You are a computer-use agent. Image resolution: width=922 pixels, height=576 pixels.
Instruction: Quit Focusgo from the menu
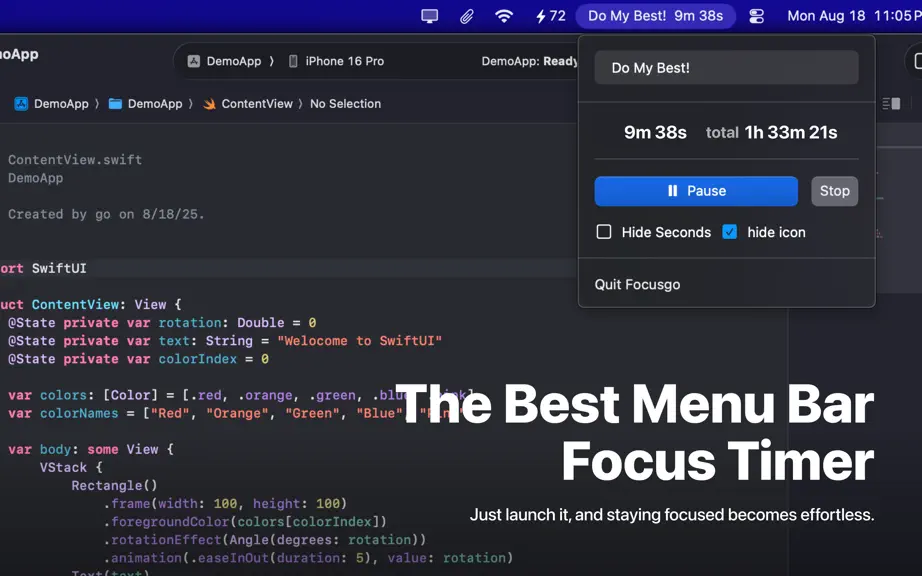[637, 284]
